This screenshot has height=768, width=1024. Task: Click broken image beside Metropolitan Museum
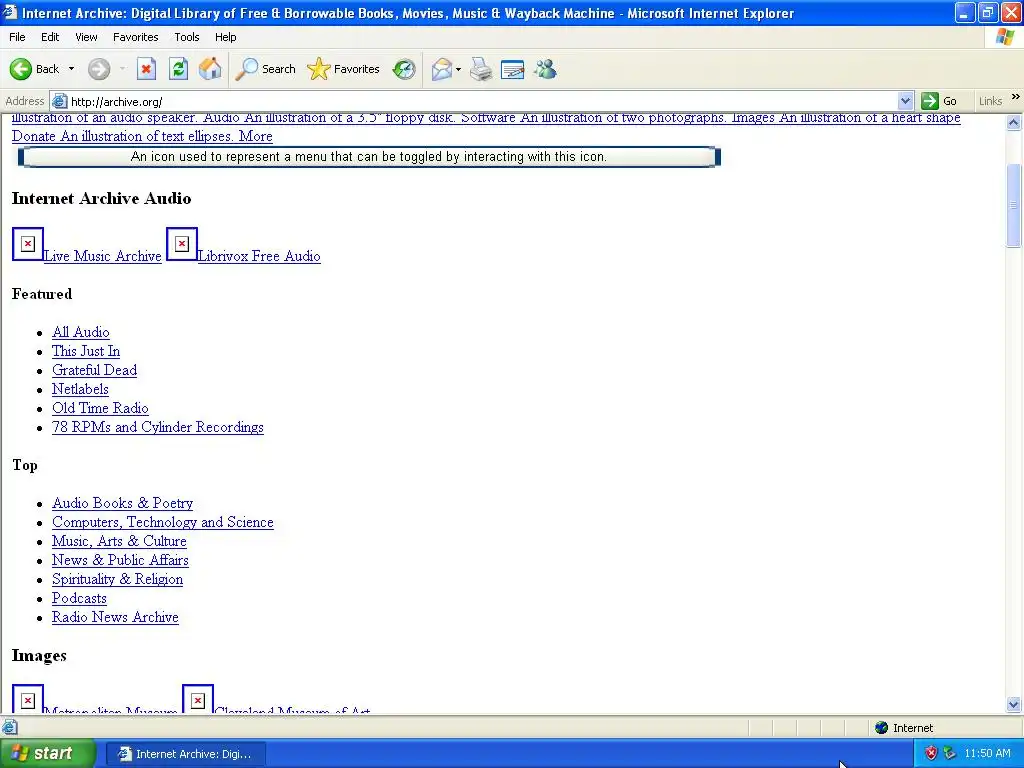27,699
